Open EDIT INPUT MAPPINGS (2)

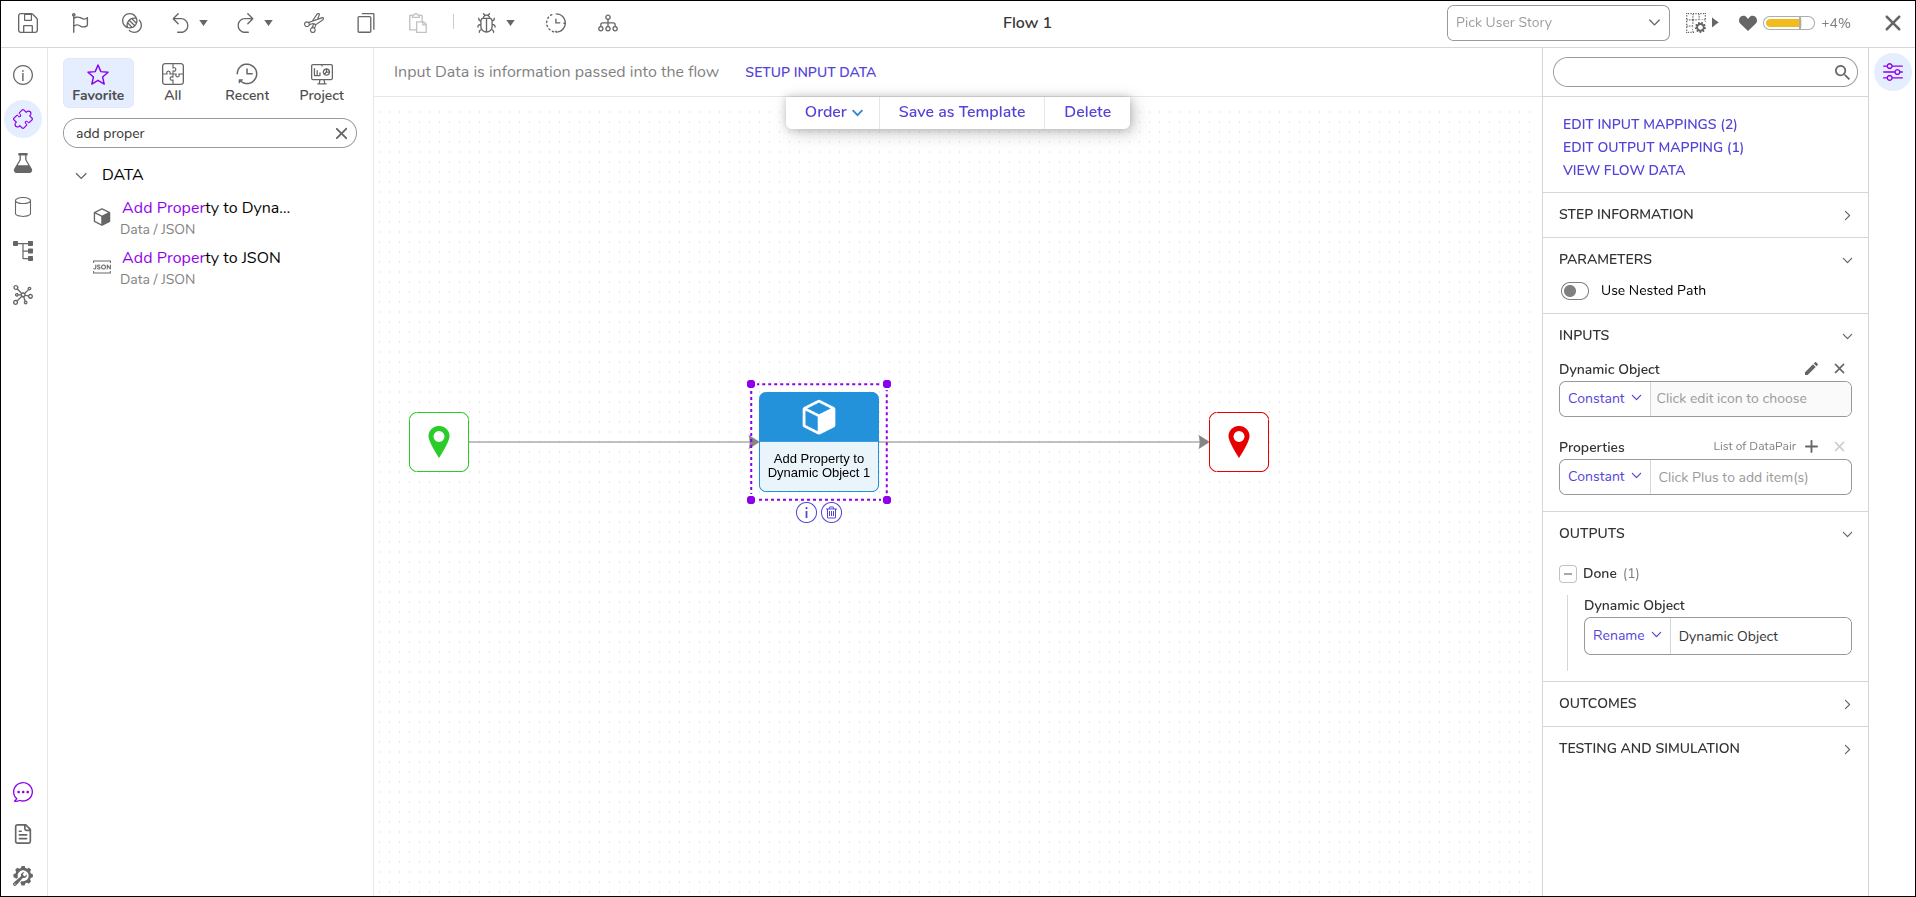1650,124
